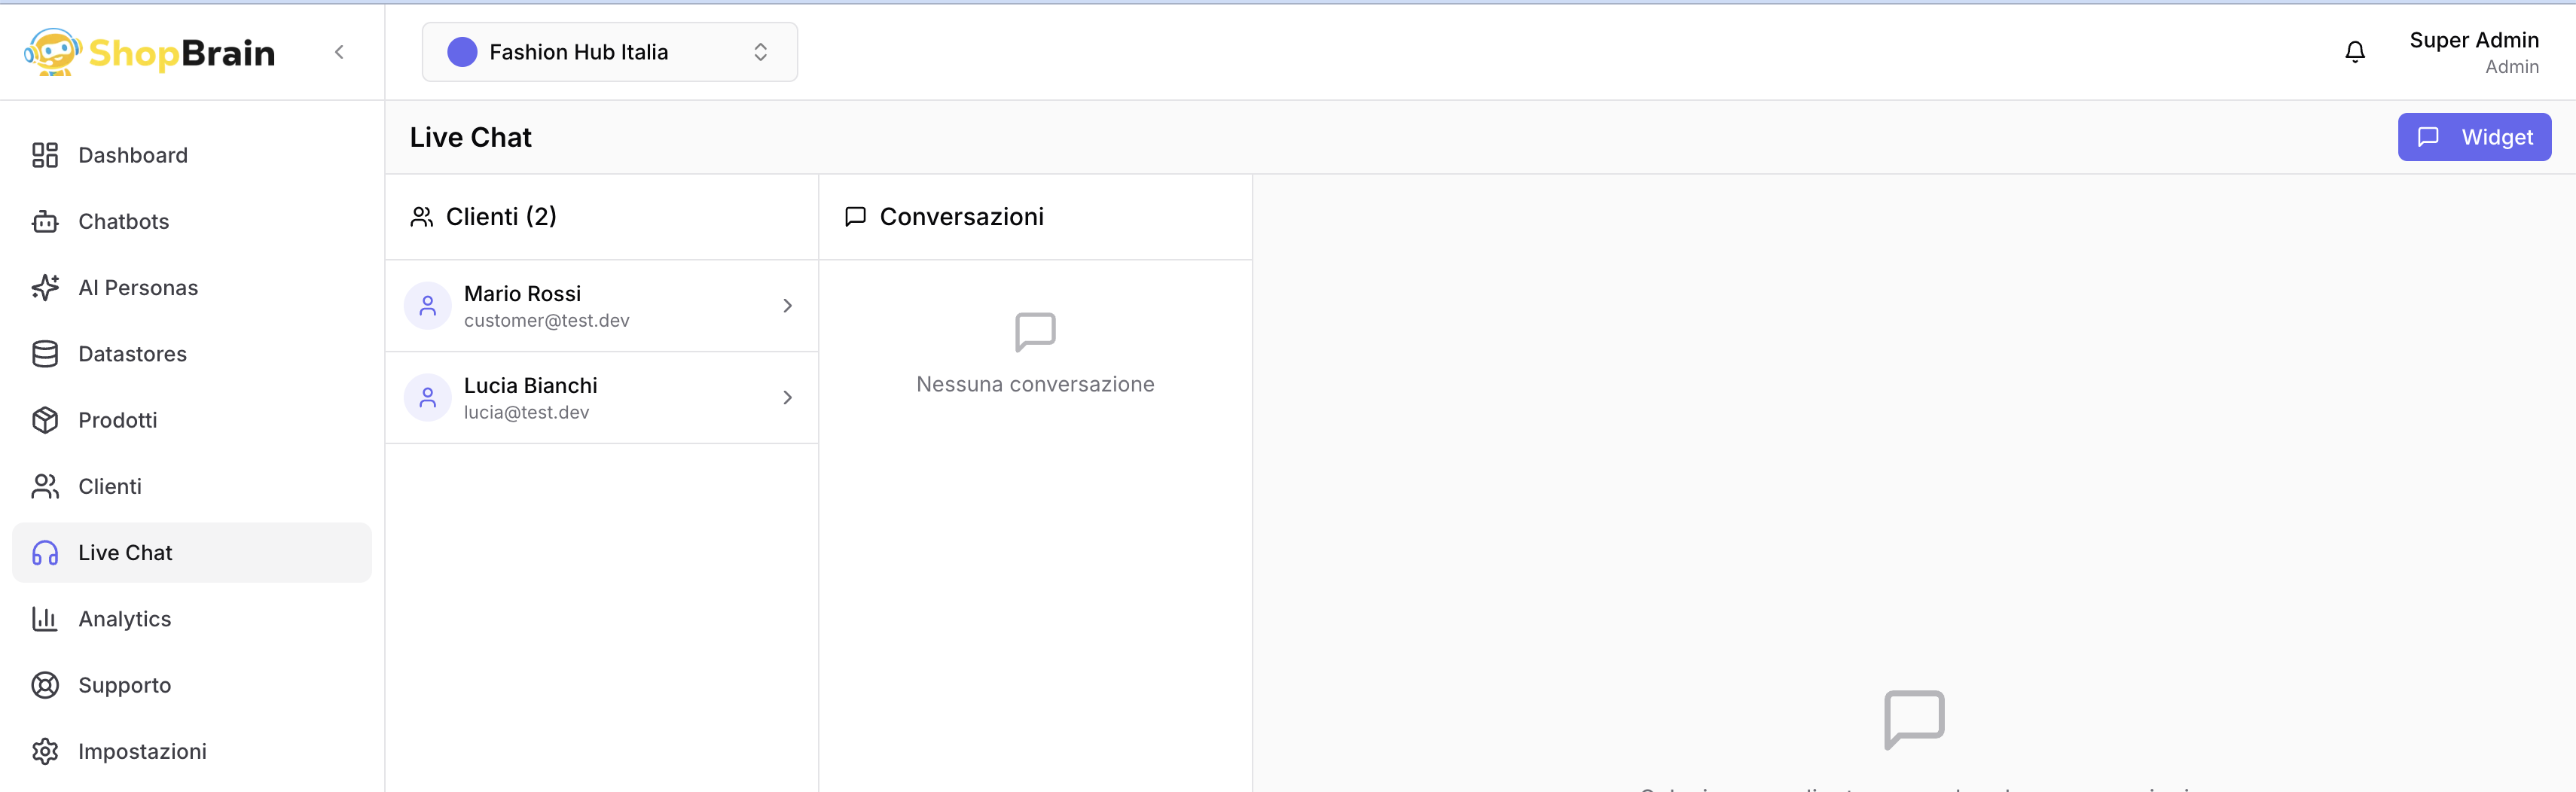Click the Datastores database icon
The width and height of the screenshot is (2576, 792).
pos(45,354)
